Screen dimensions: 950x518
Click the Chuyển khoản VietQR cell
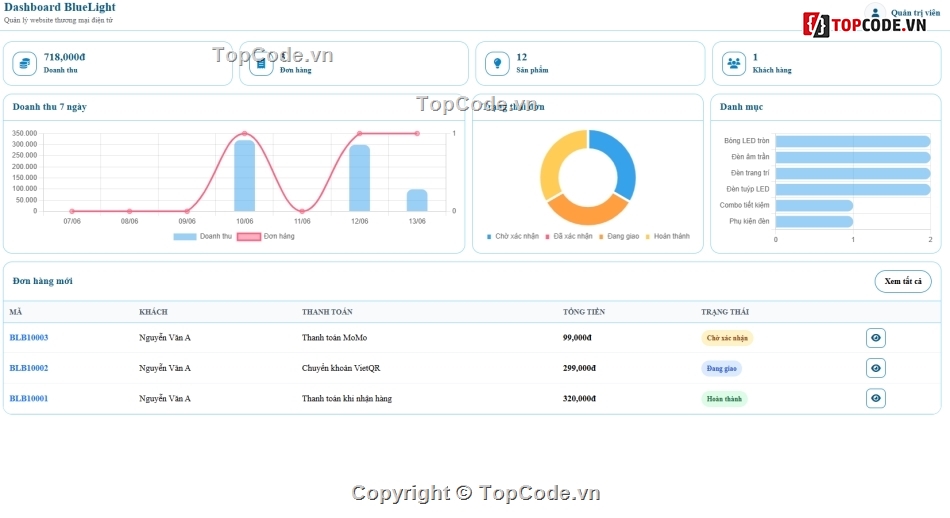pyautogui.click(x=341, y=368)
